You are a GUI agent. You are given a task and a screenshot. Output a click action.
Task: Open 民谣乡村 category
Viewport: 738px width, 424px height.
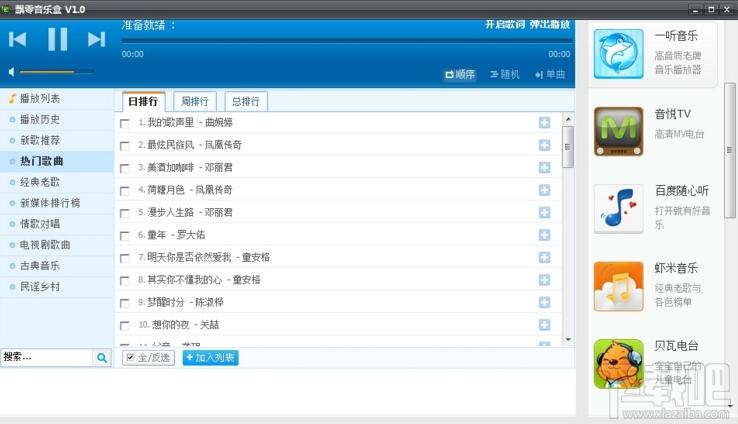click(56, 287)
